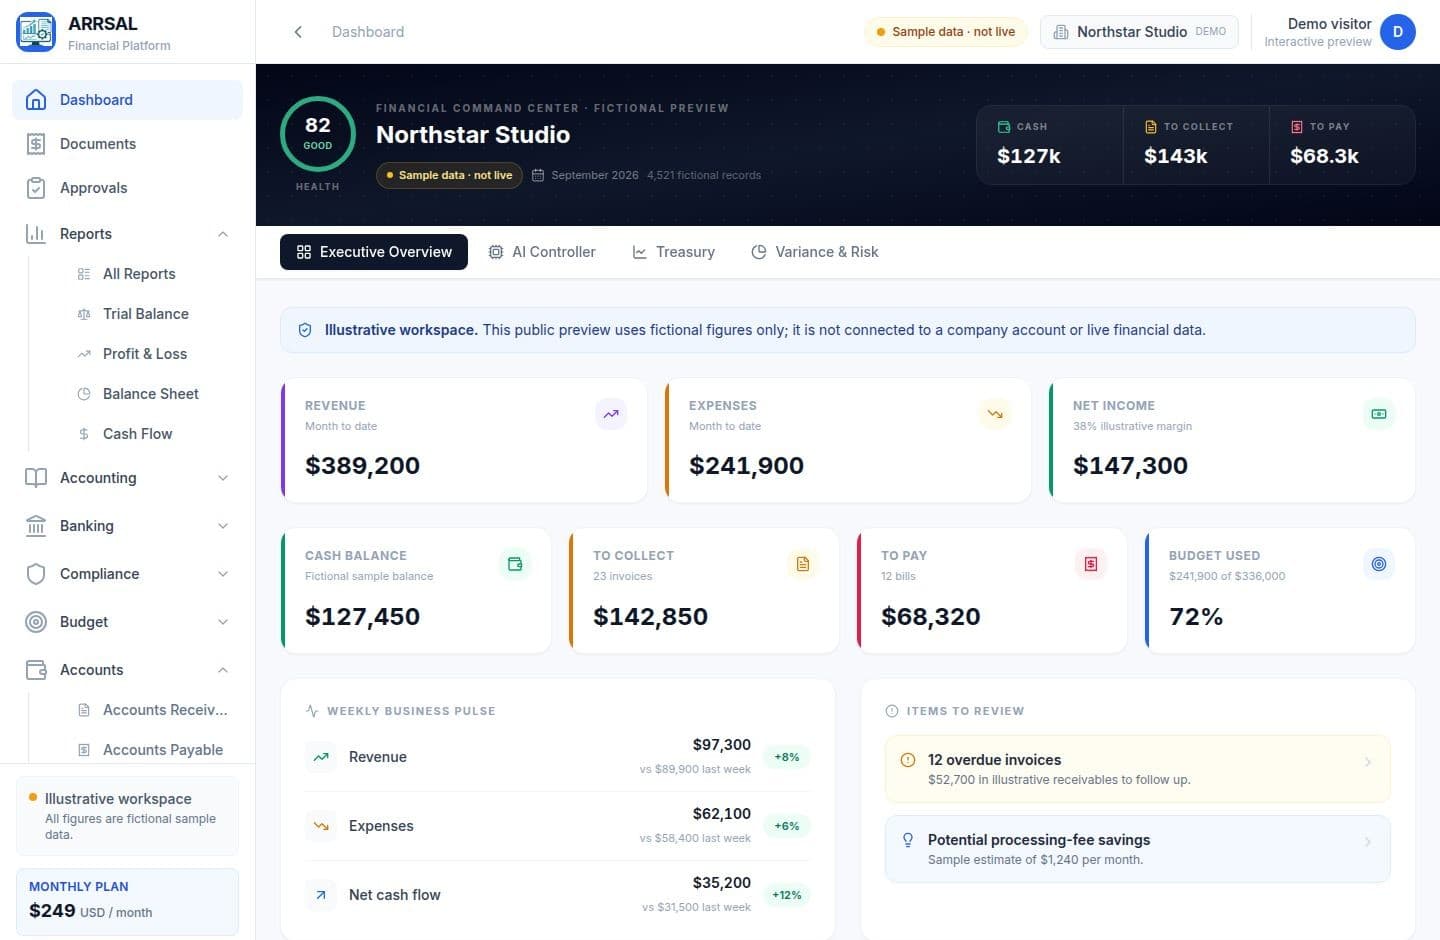Click the Net Income banknote icon
Image resolution: width=1440 pixels, height=940 pixels.
[x=1379, y=414]
